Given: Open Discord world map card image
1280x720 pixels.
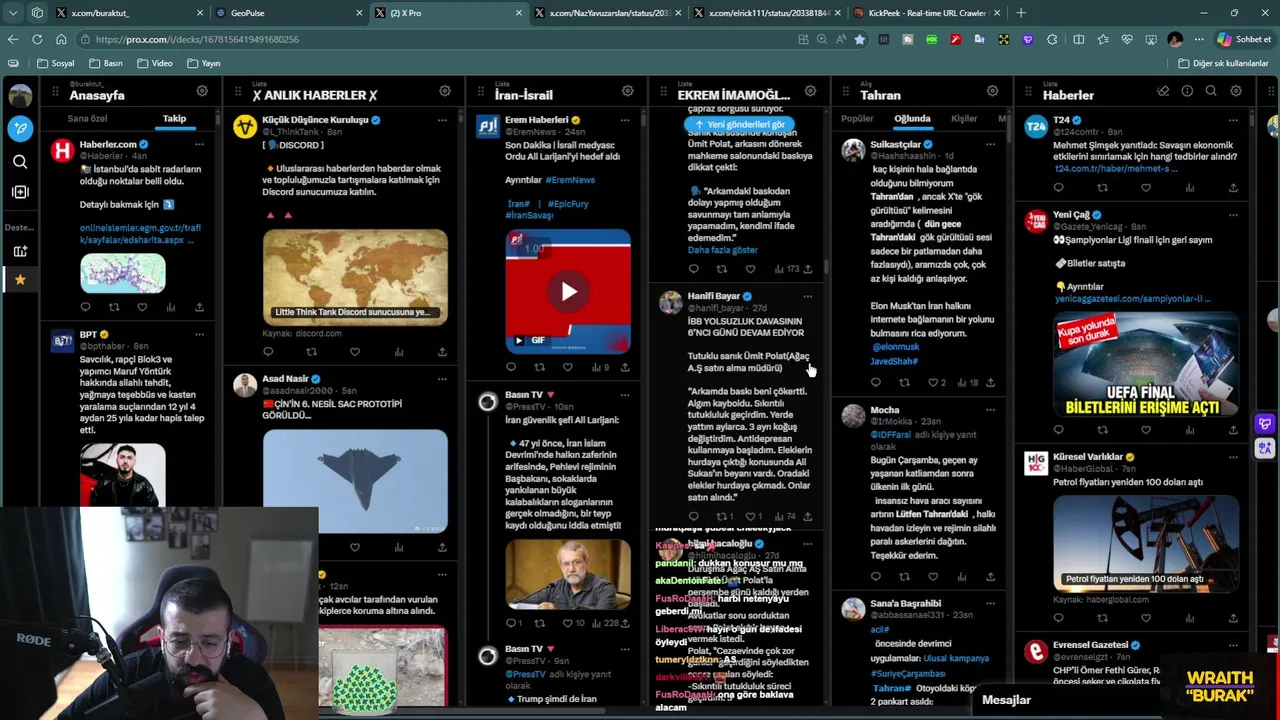Looking at the screenshot, I should (x=355, y=276).
